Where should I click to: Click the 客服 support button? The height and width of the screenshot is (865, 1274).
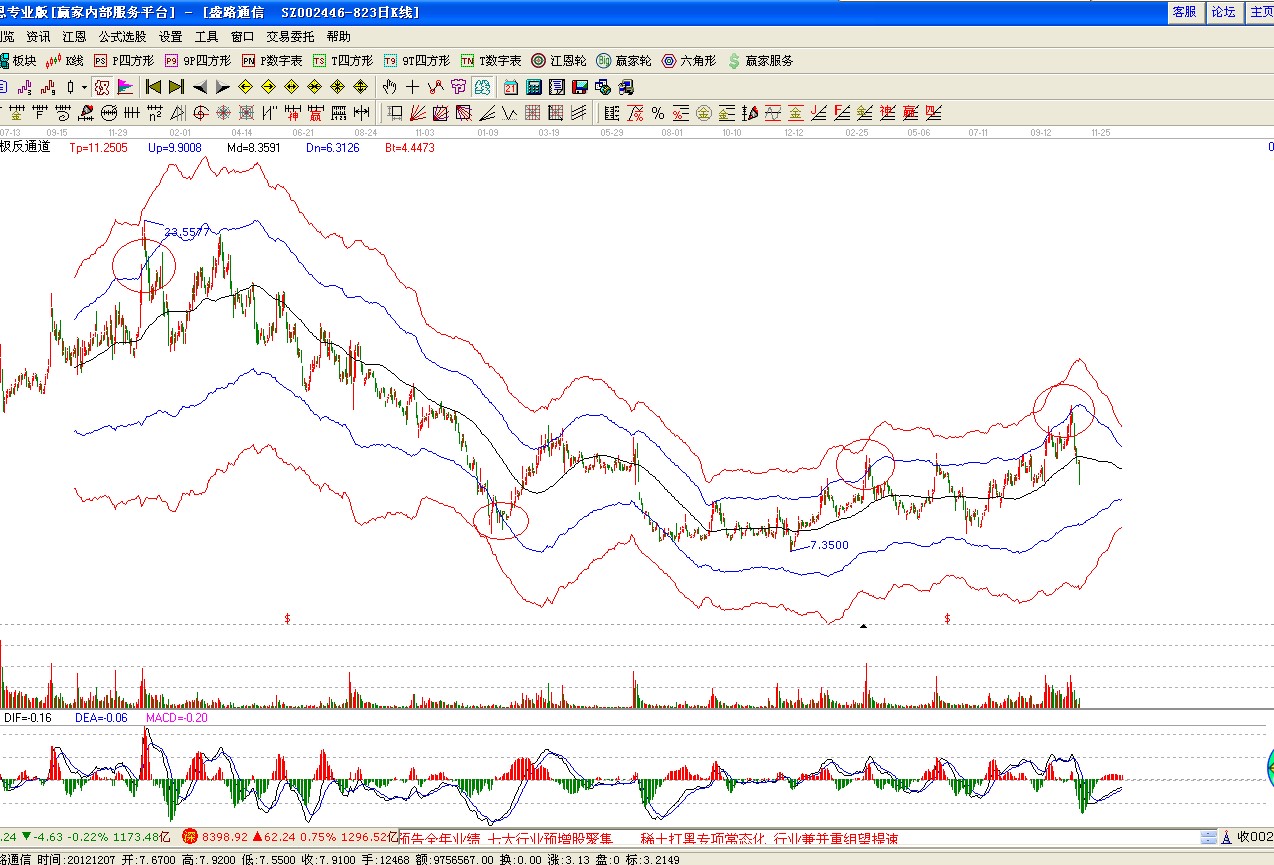(x=1185, y=12)
